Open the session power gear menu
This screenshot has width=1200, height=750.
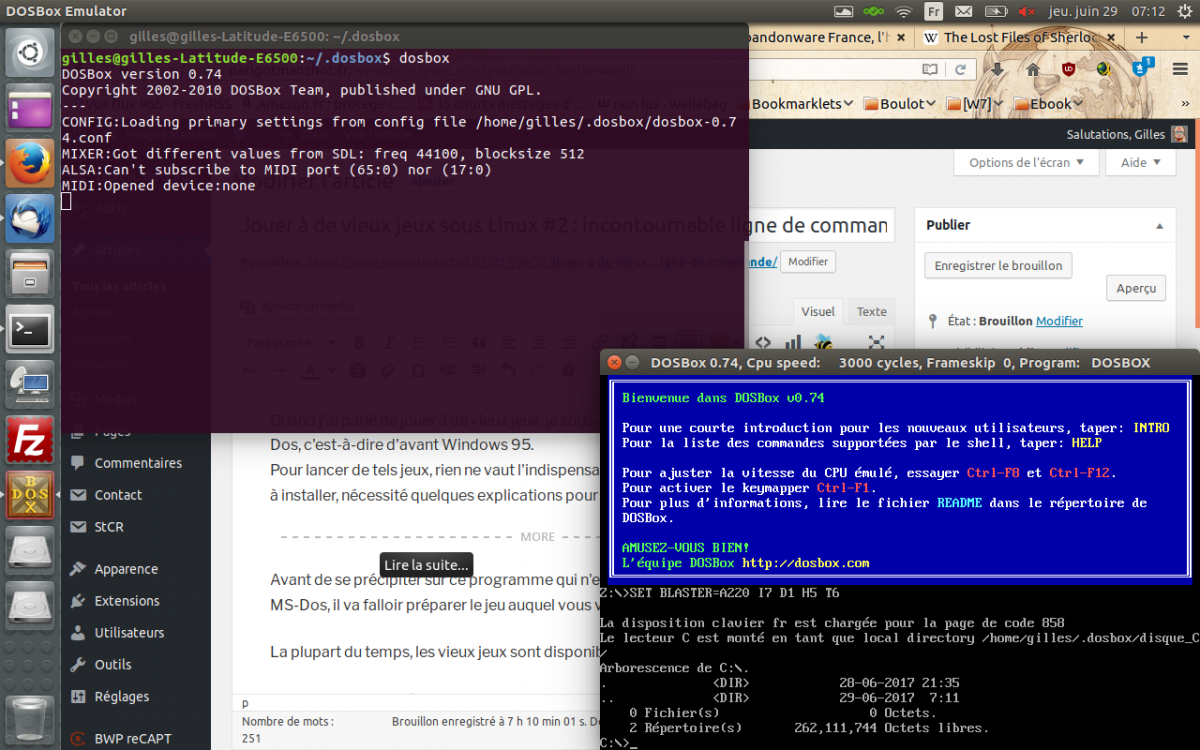point(1183,12)
